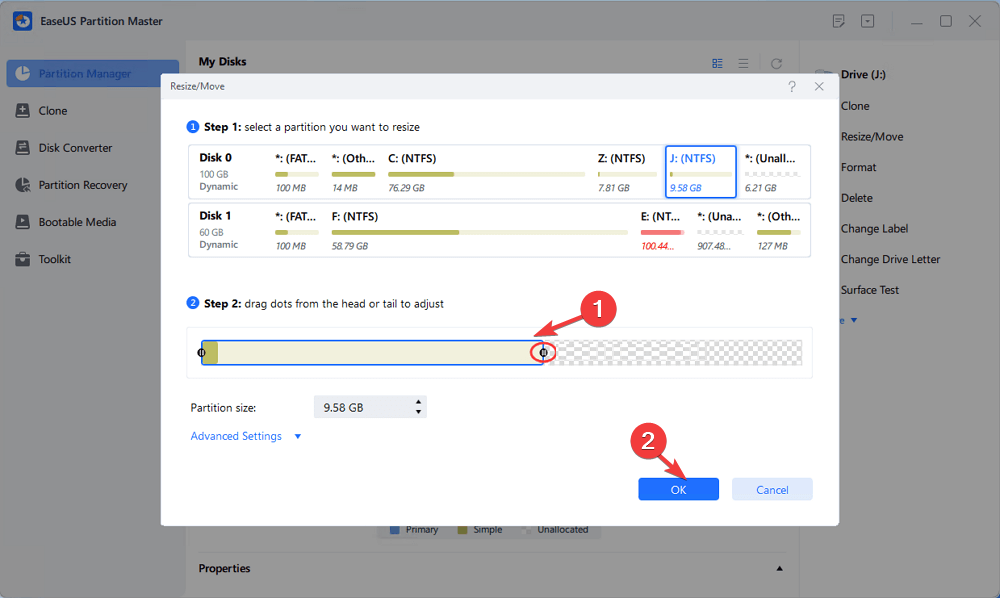Close the Resize/Move dialog
This screenshot has width=1000, height=598.
click(x=819, y=86)
